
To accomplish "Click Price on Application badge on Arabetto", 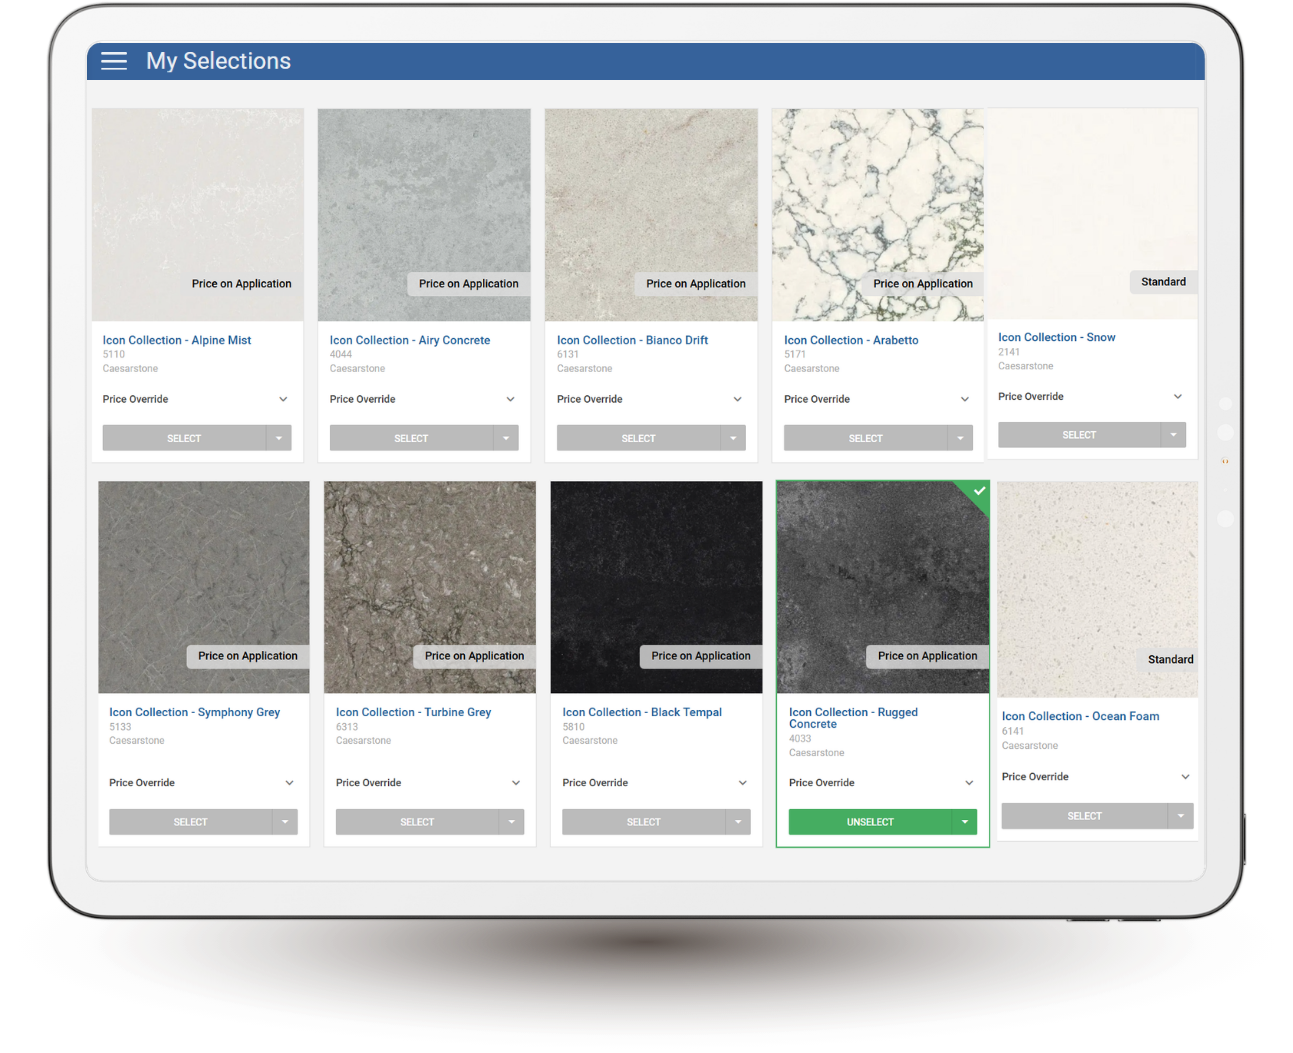I will tap(922, 284).
